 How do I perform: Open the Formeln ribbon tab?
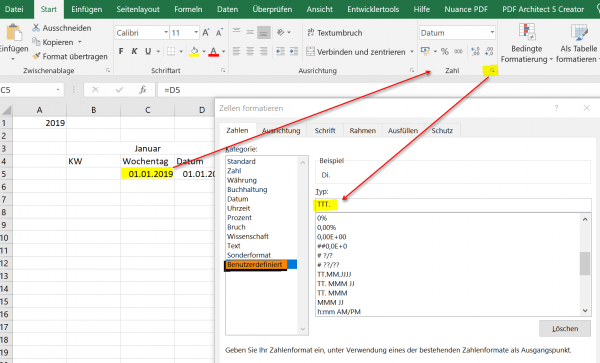(188, 9)
